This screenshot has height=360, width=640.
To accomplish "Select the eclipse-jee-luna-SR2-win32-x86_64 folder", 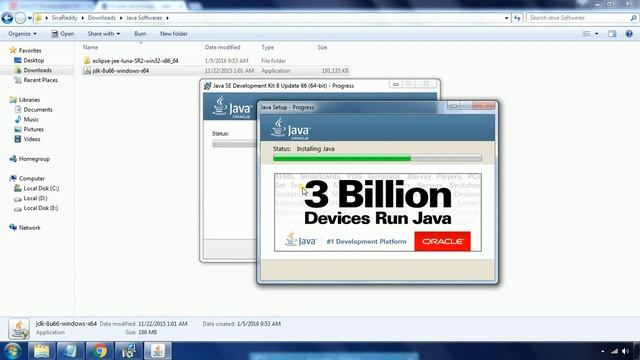I will 135,61.
